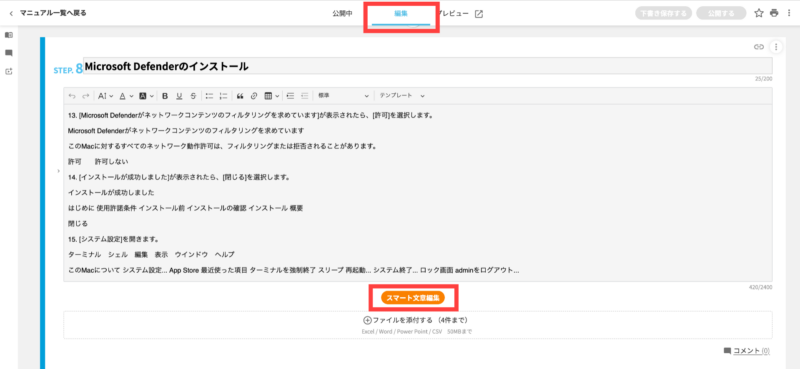The image size is (800, 369).
Task: Favorite this manual with the star icon
Action: pos(759,13)
